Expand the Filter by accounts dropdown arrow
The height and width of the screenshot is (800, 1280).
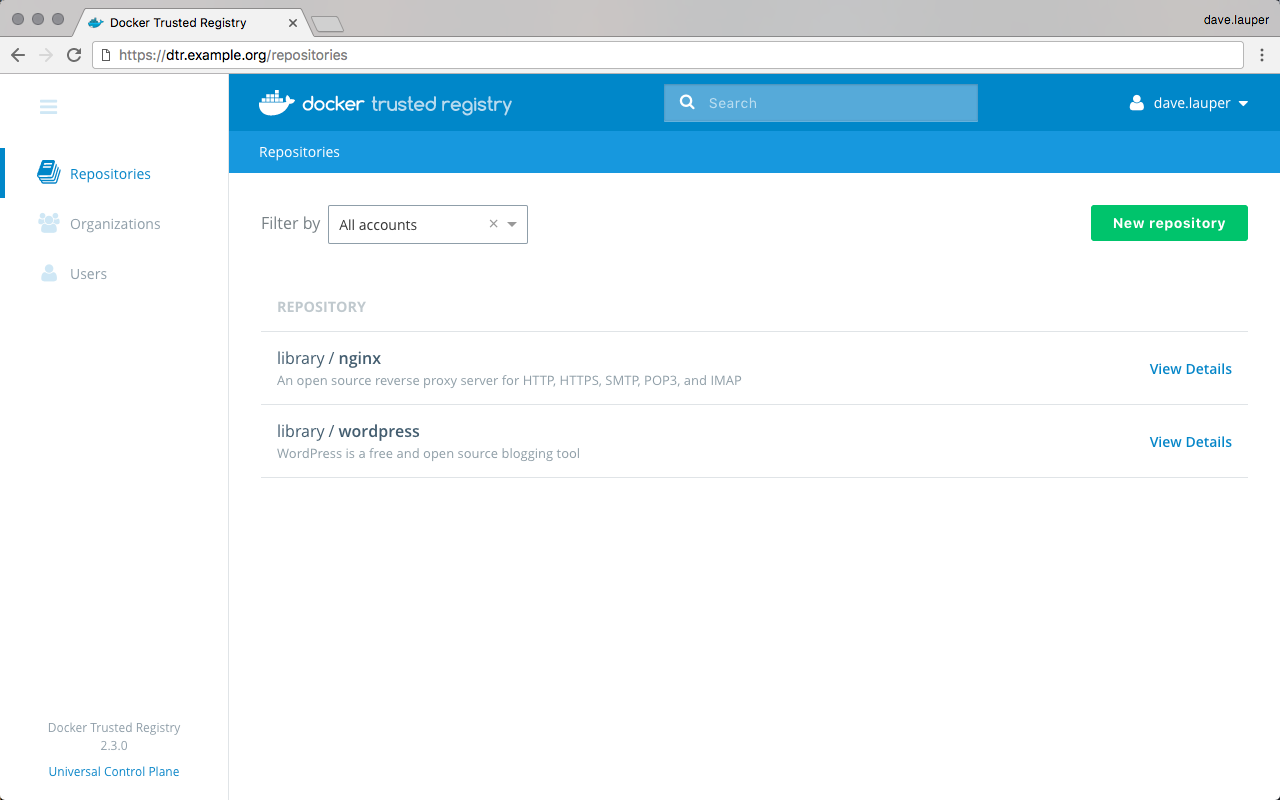[512, 224]
